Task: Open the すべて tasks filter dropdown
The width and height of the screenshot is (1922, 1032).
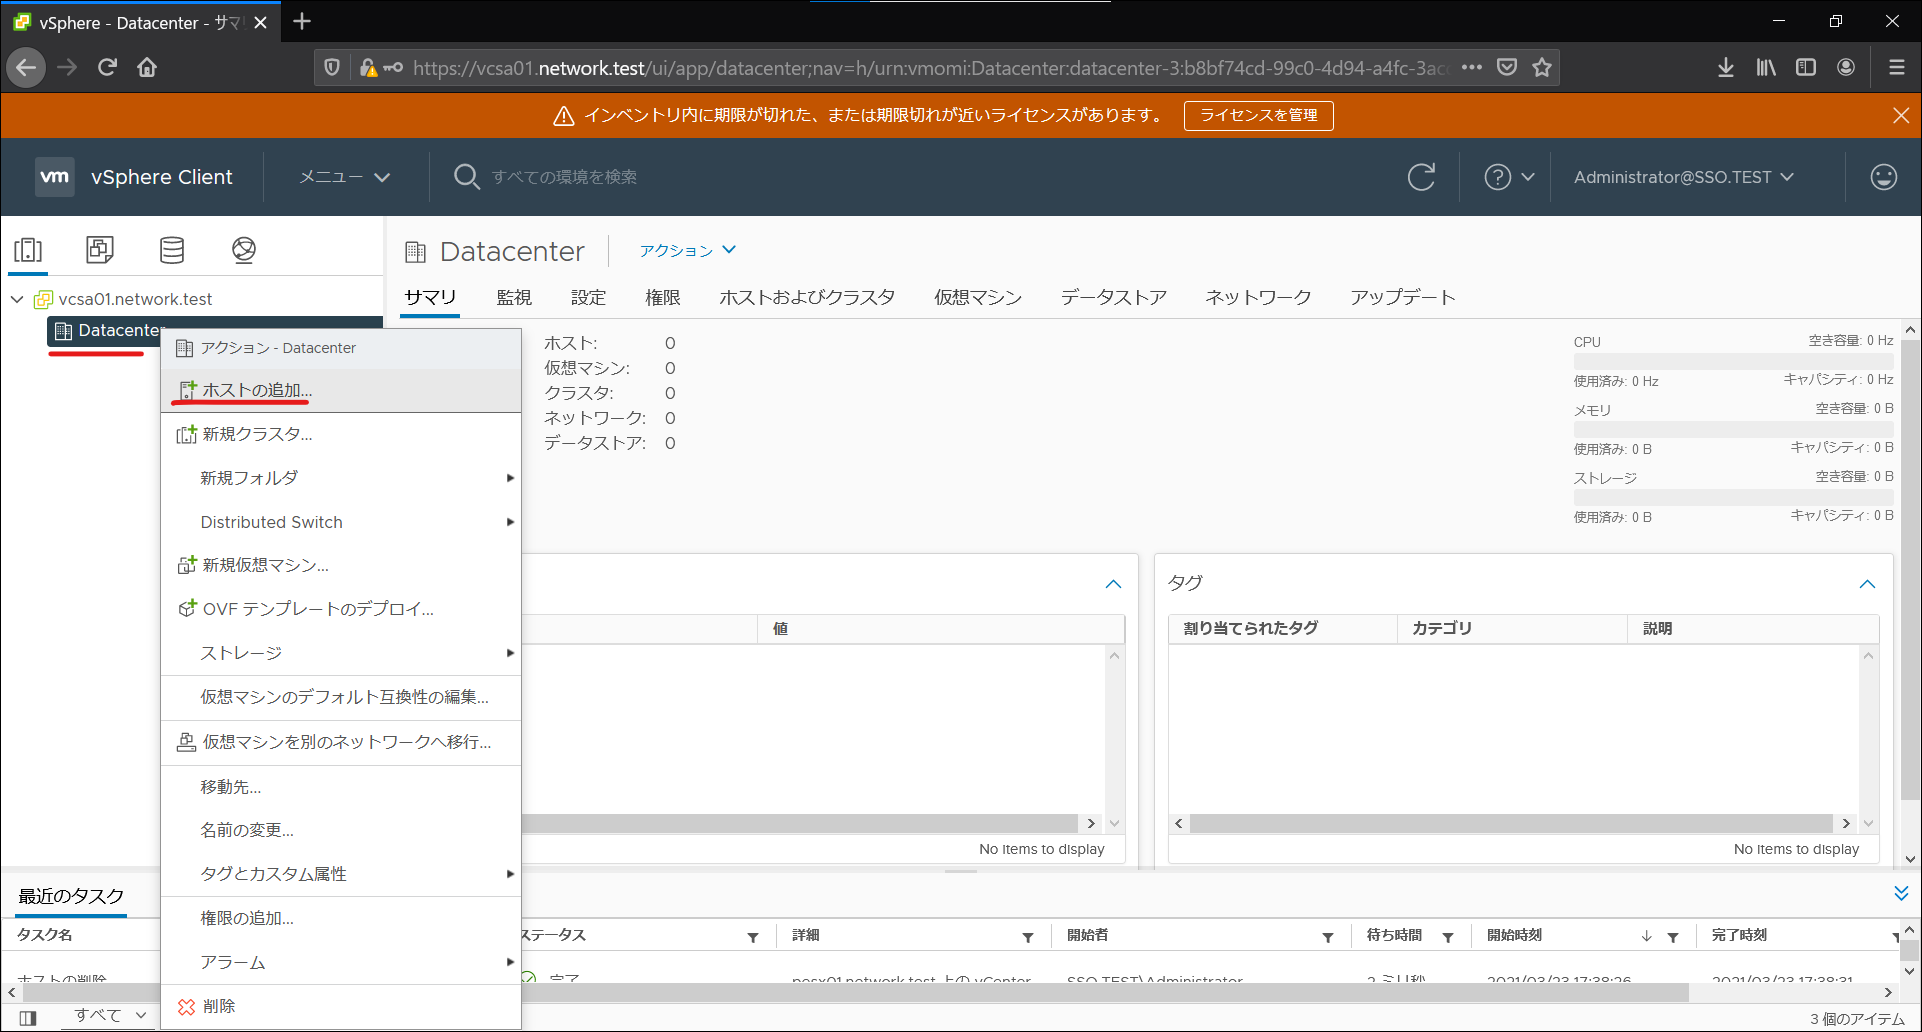Action: click(x=110, y=1015)
